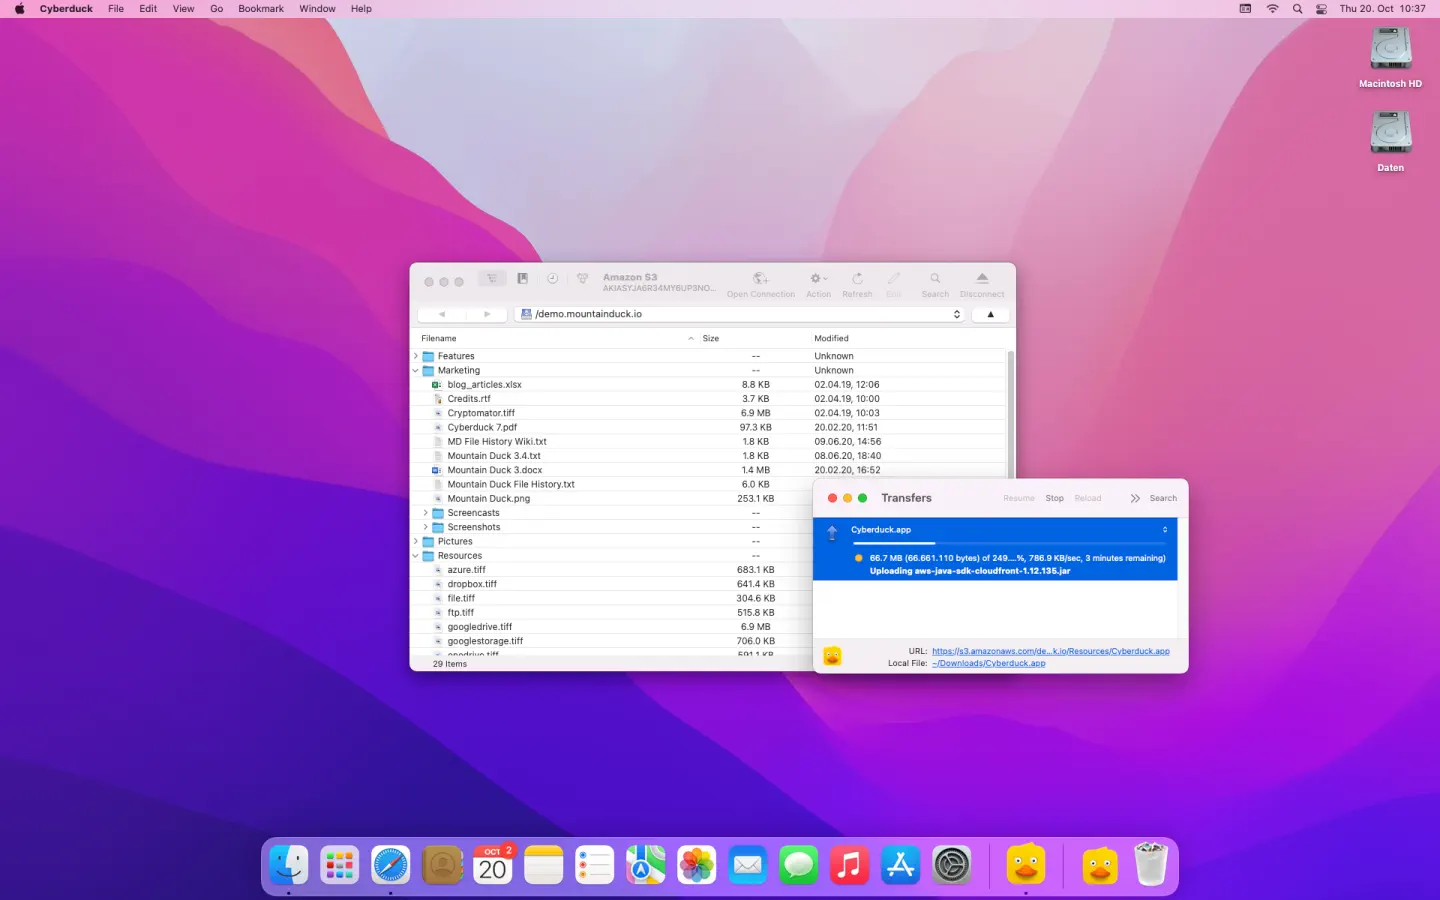Screen dimensions: 1440x900
Task: Open the Trash in the Dock
Action: 1151,865
